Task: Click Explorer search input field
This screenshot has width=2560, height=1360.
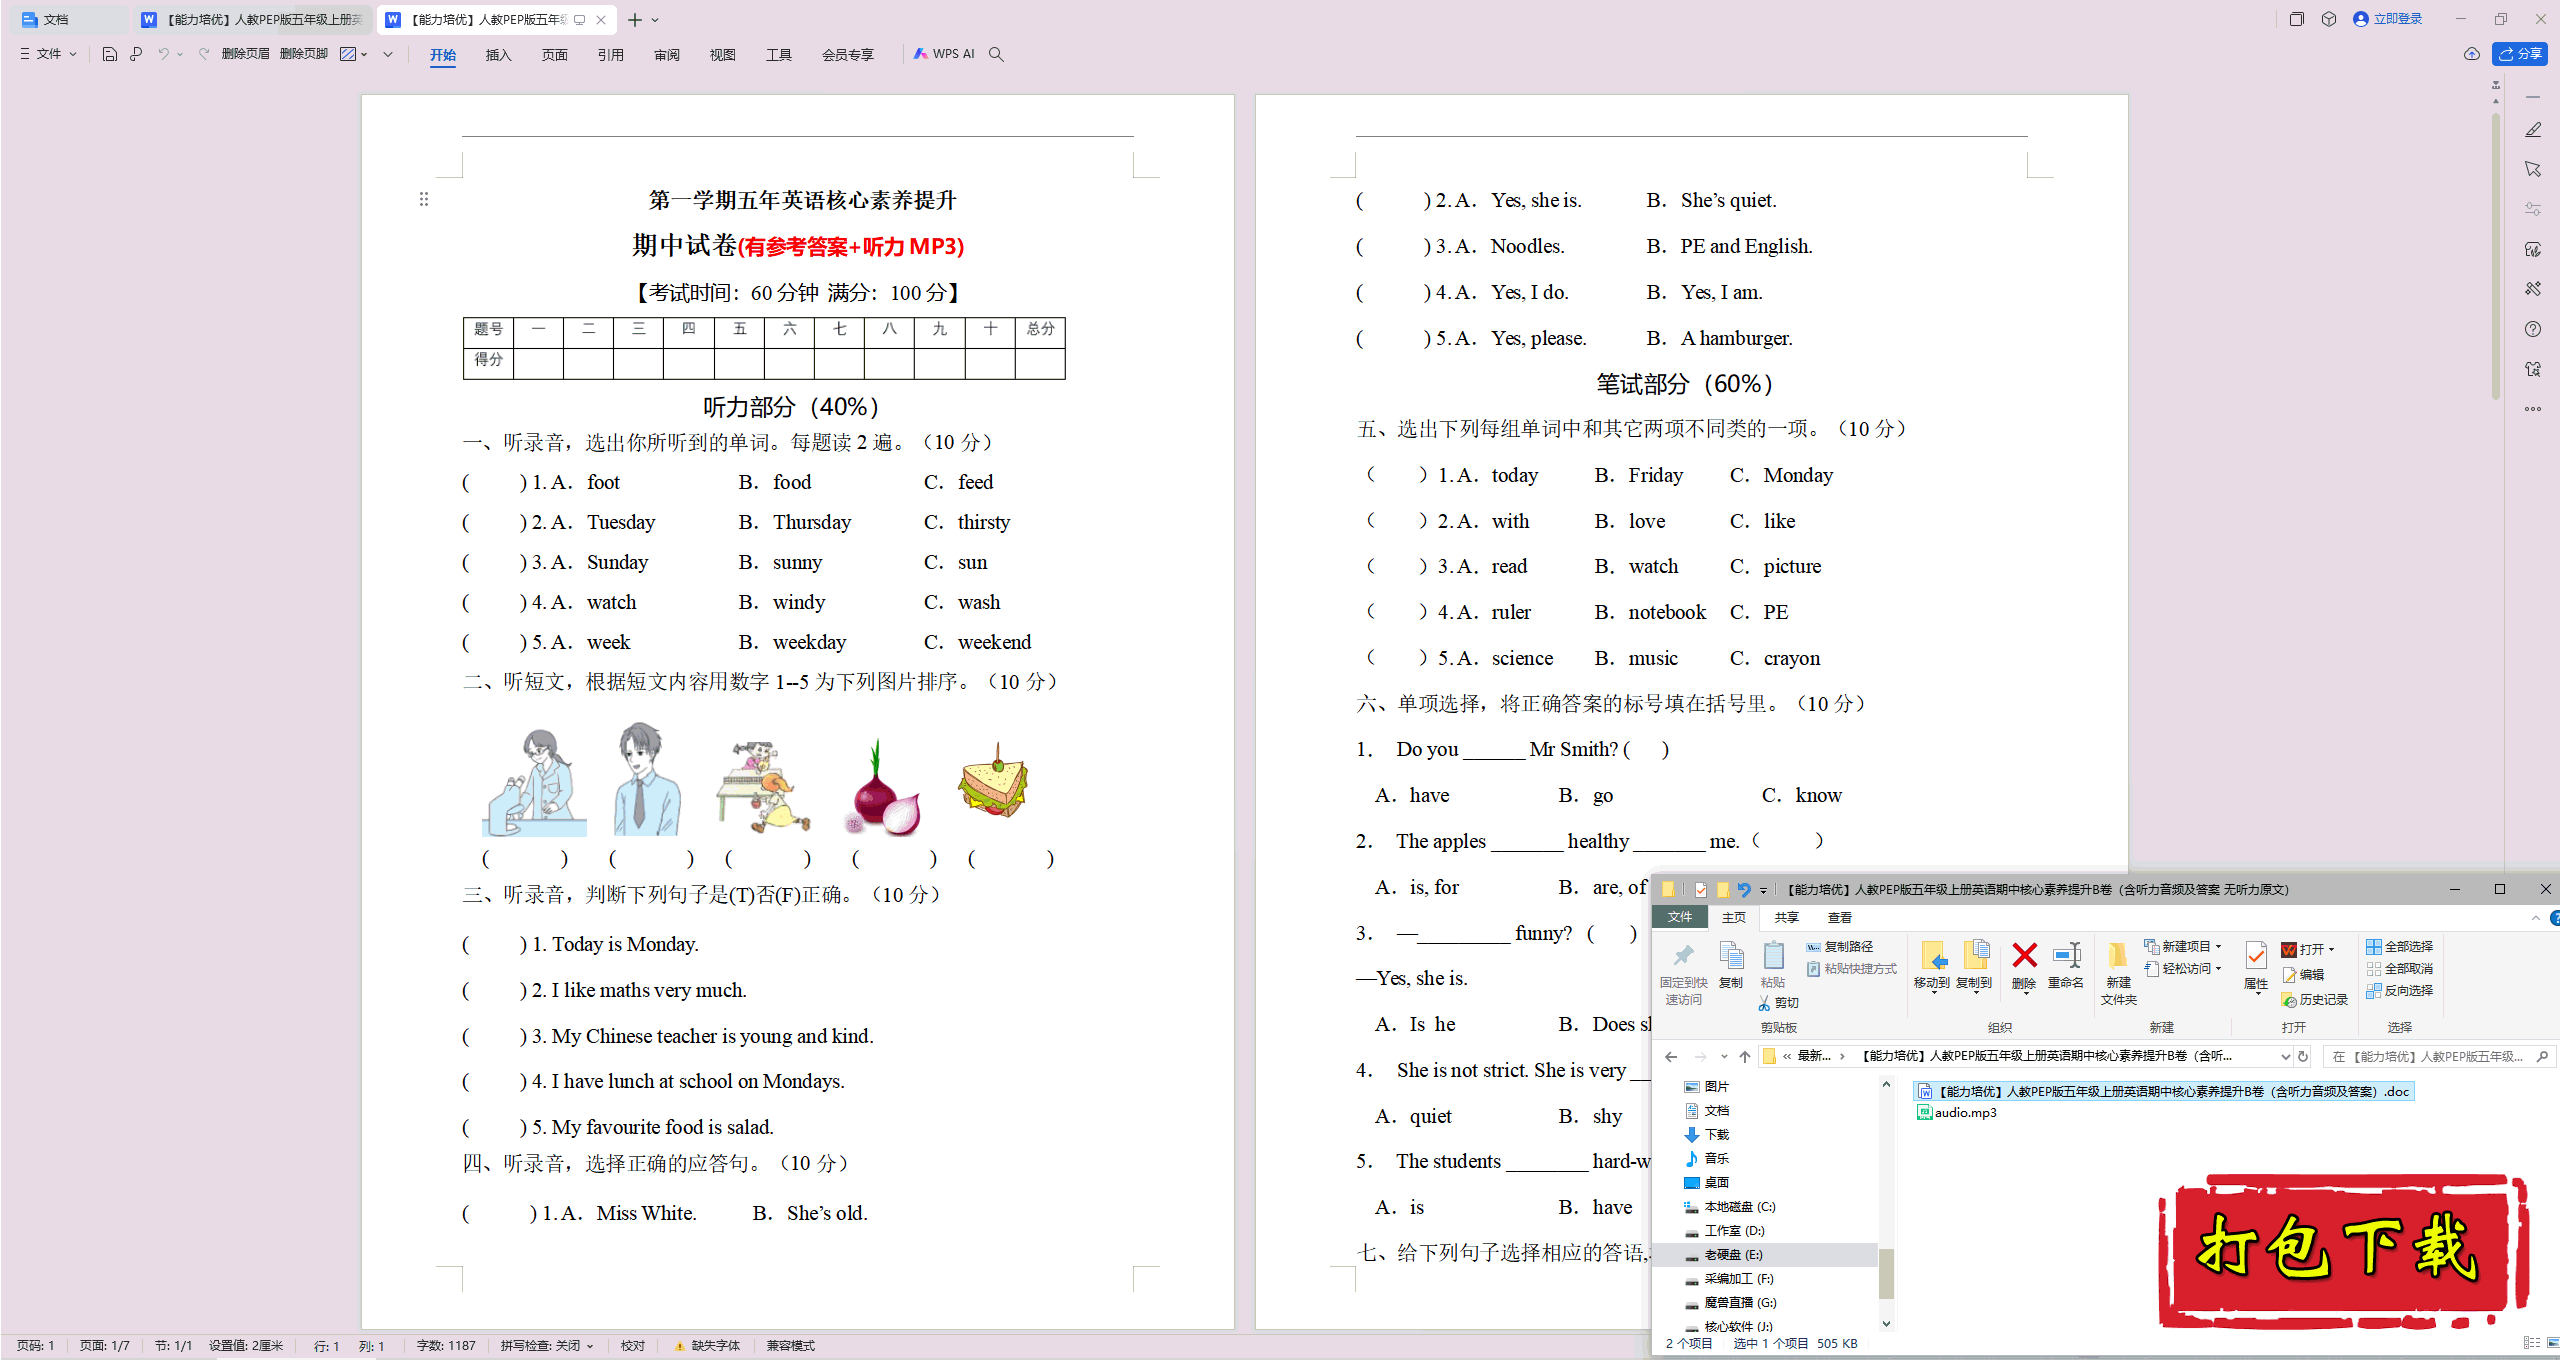Action: click(x=2439, y=1056)
